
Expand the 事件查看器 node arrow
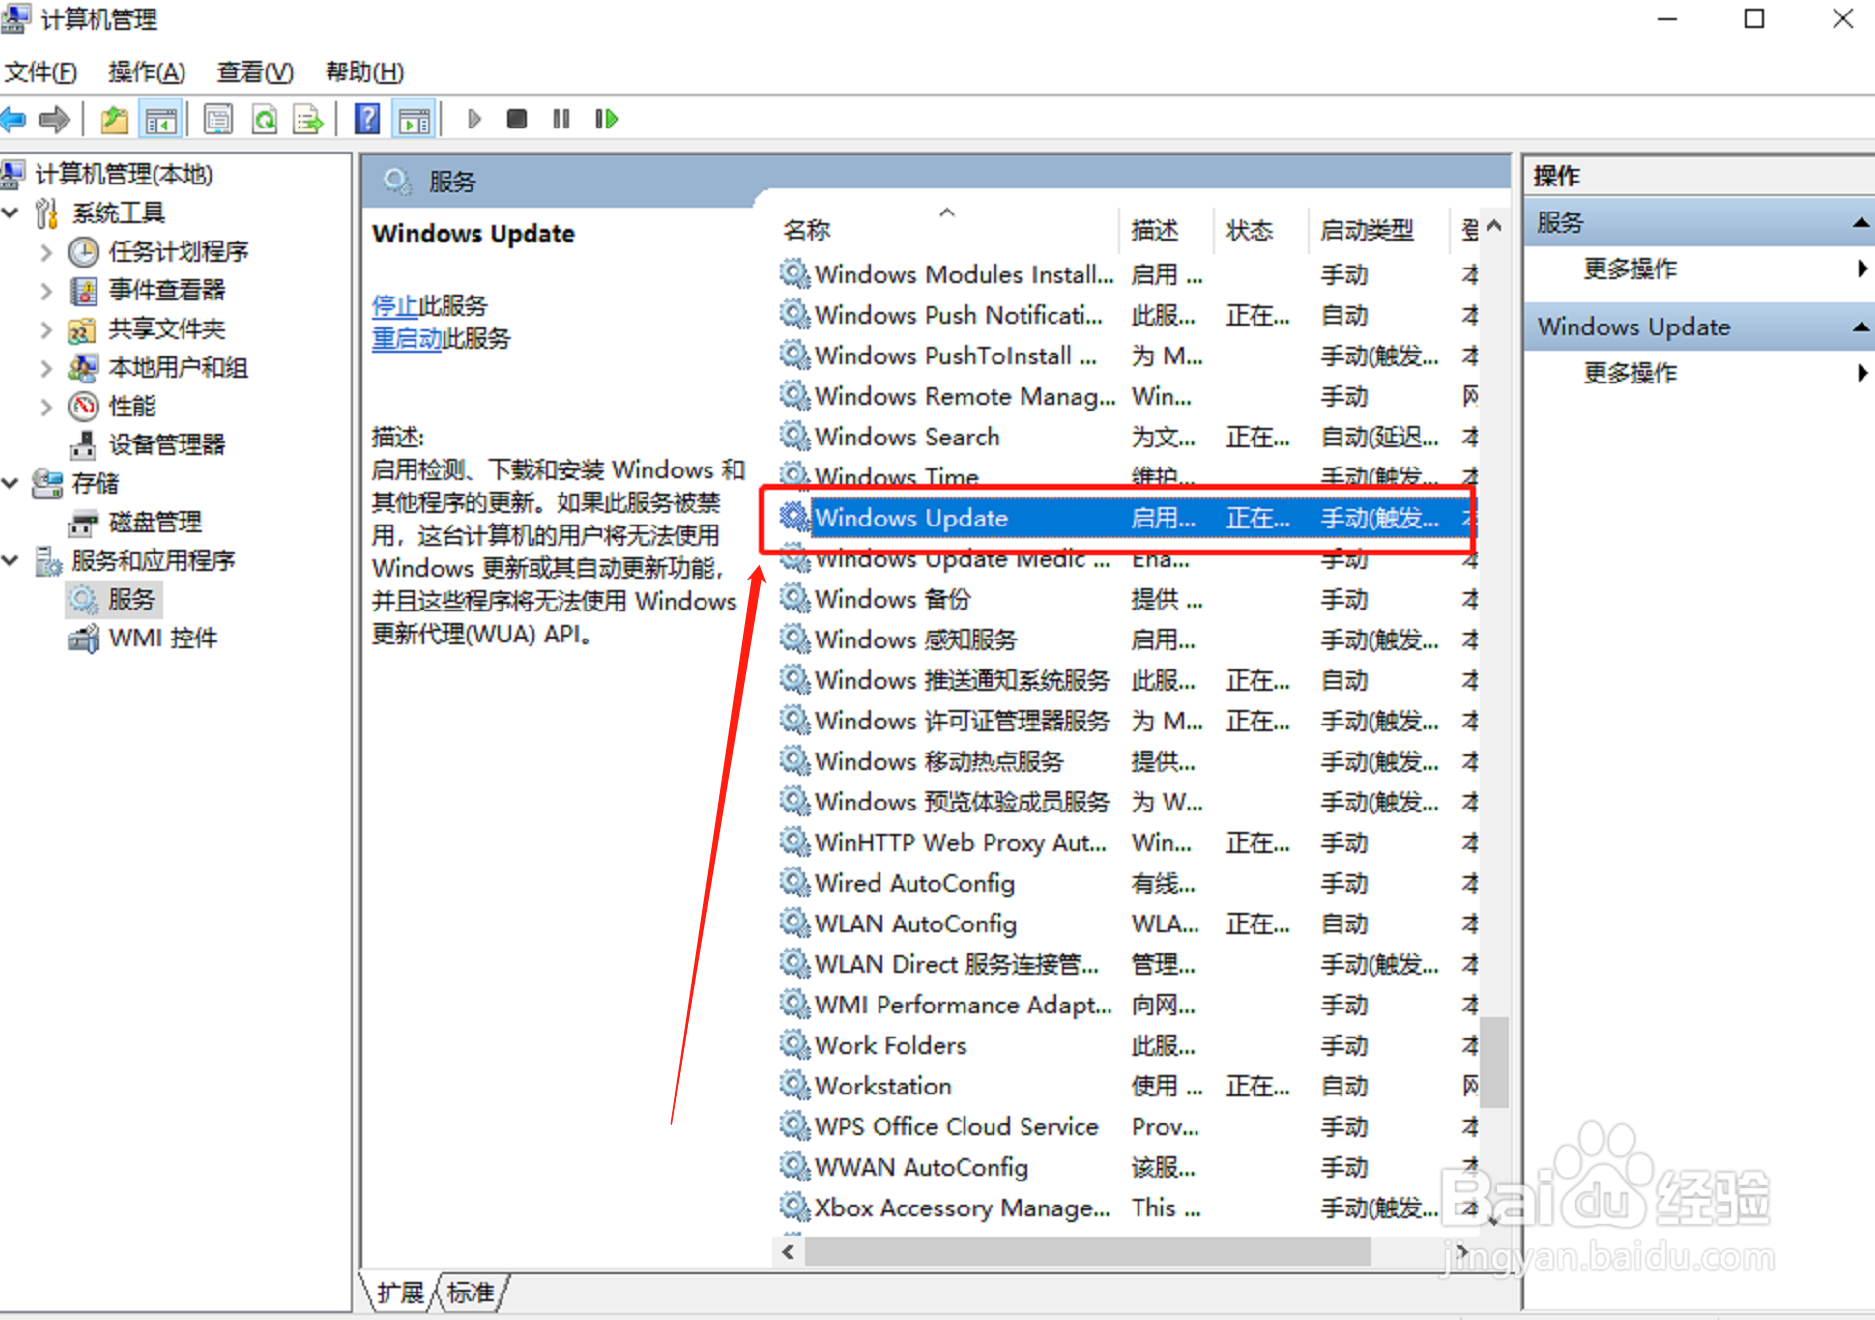(x=46, y=291)
